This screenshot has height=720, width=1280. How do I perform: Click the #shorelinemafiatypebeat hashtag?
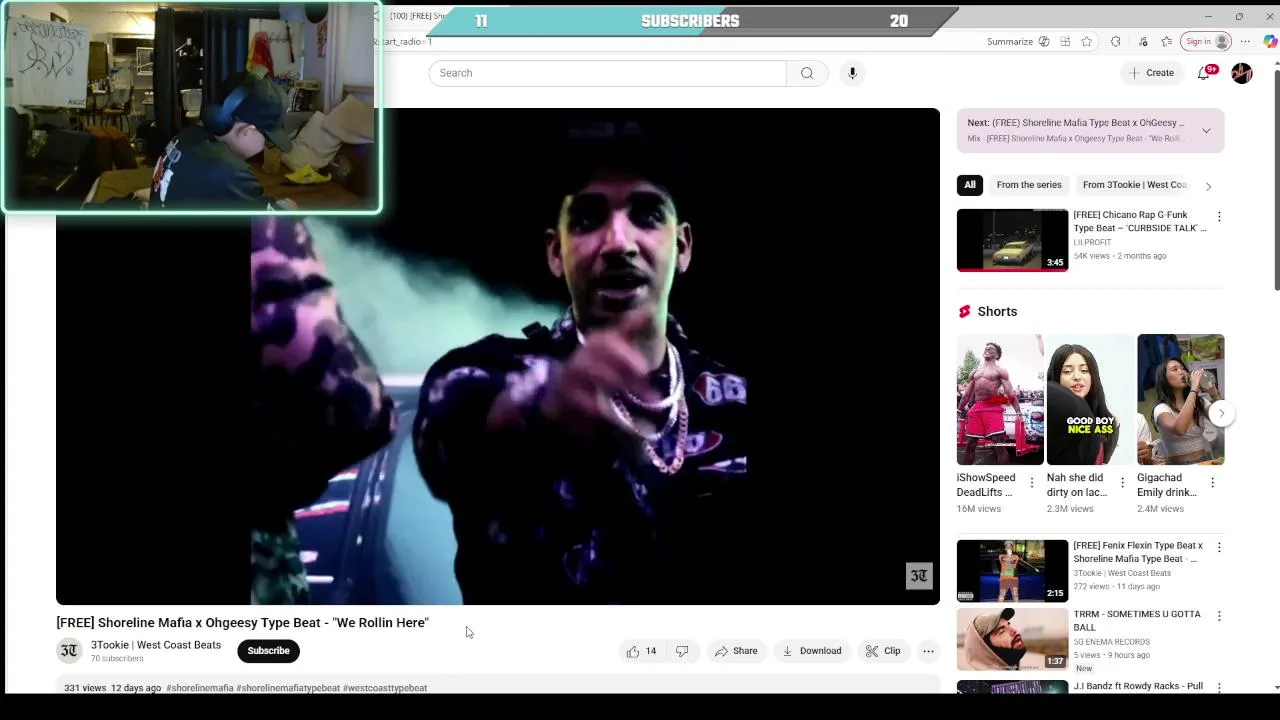tap(288, 688)
